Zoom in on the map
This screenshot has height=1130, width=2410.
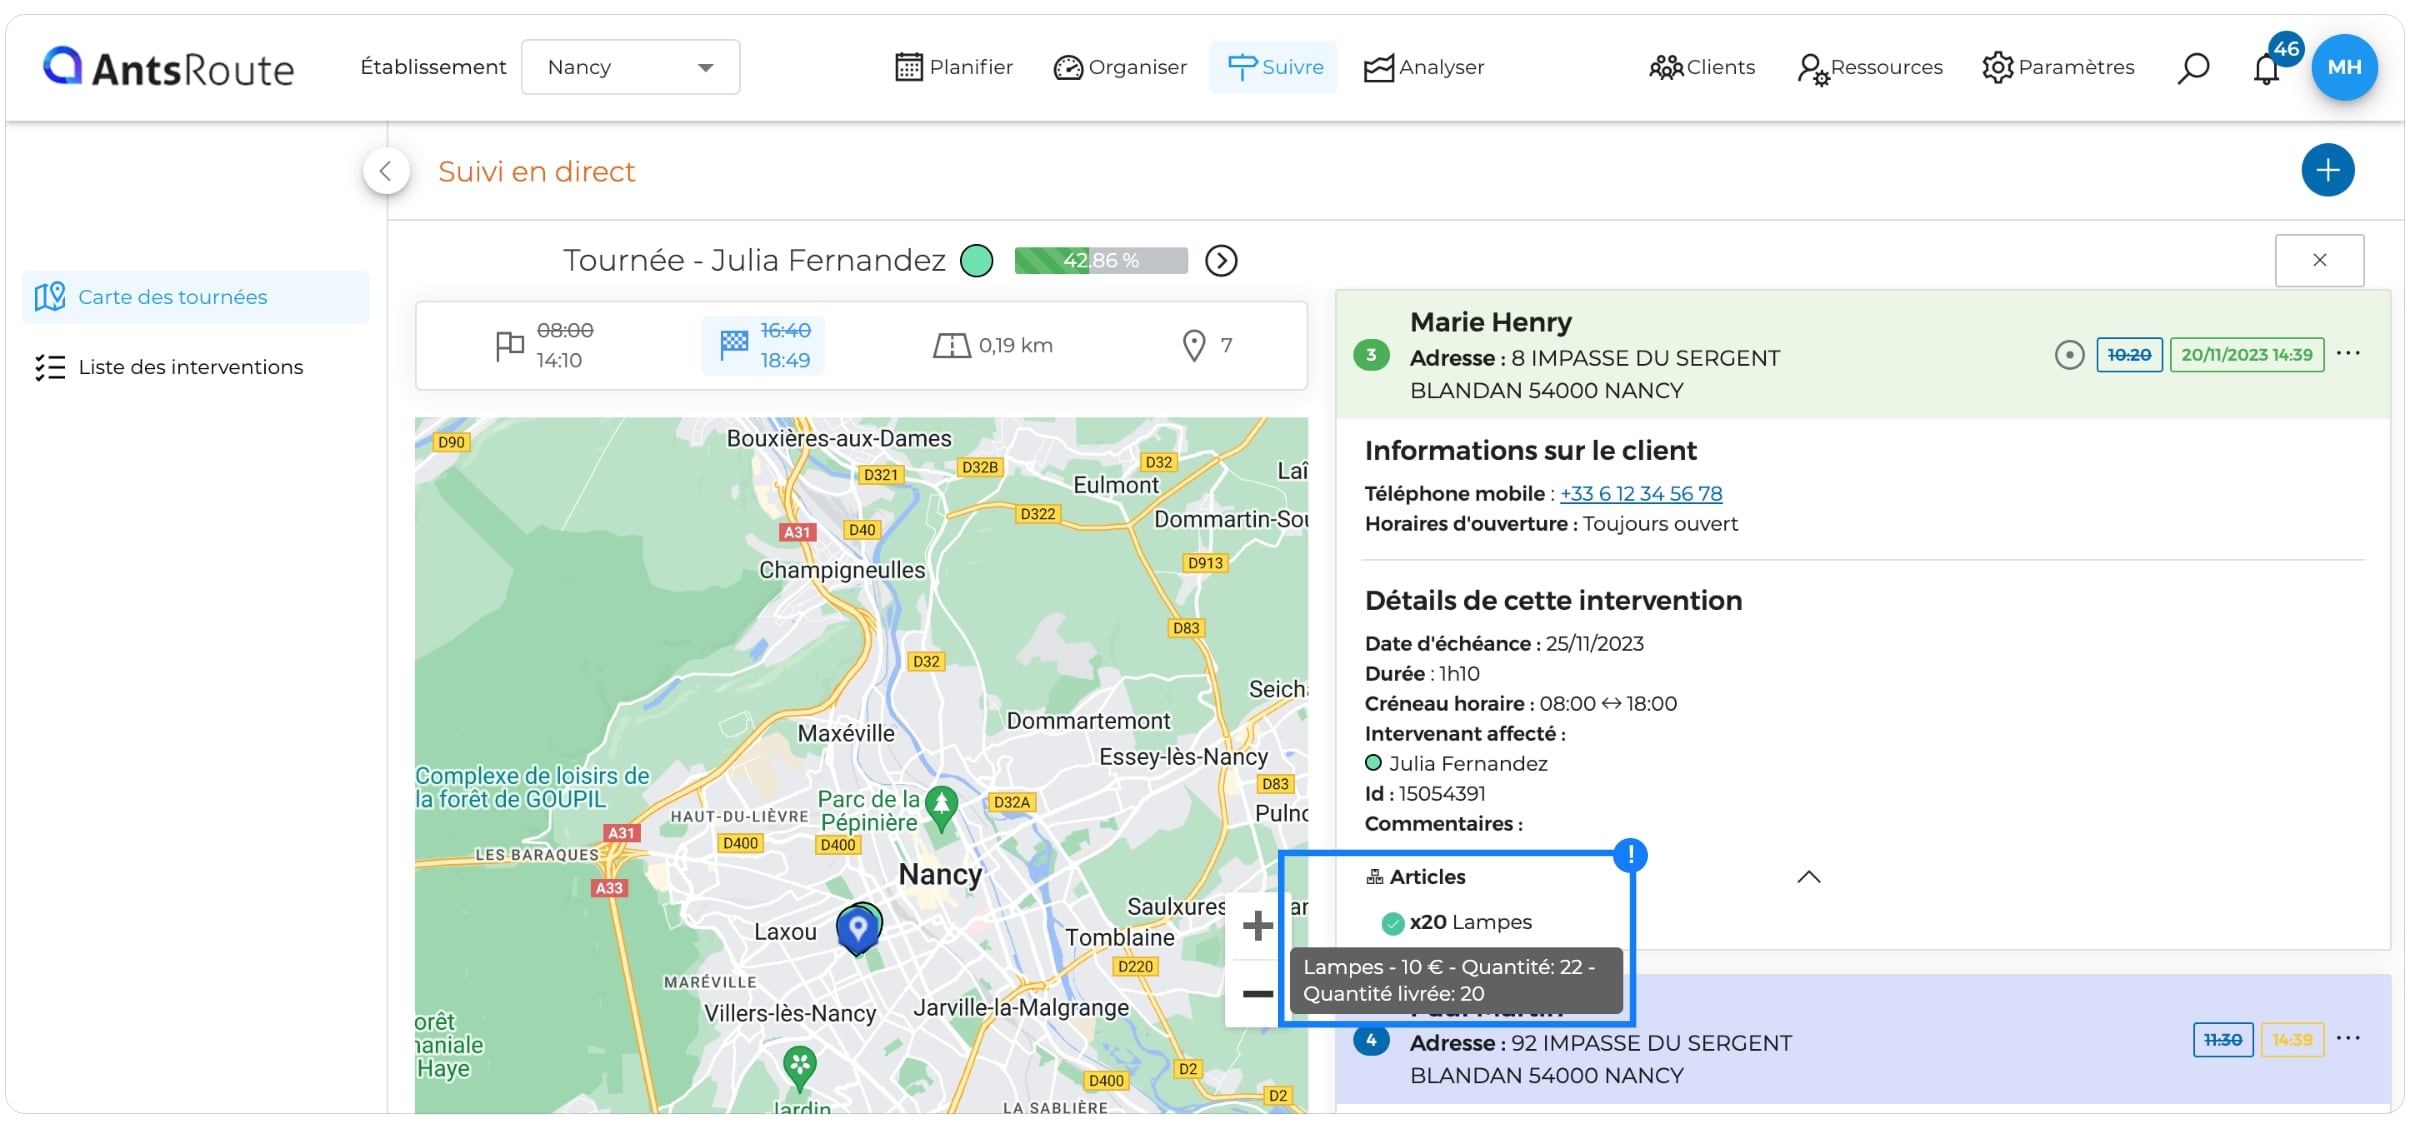tap(1257, 925)
